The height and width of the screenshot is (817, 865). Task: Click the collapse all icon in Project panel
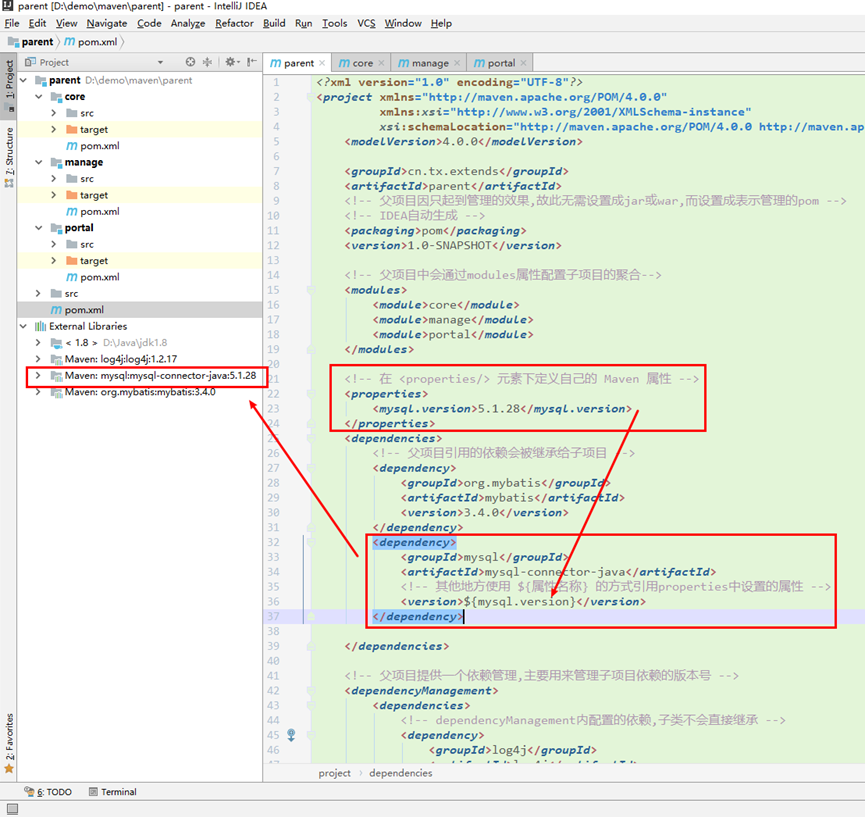(207, 62)
